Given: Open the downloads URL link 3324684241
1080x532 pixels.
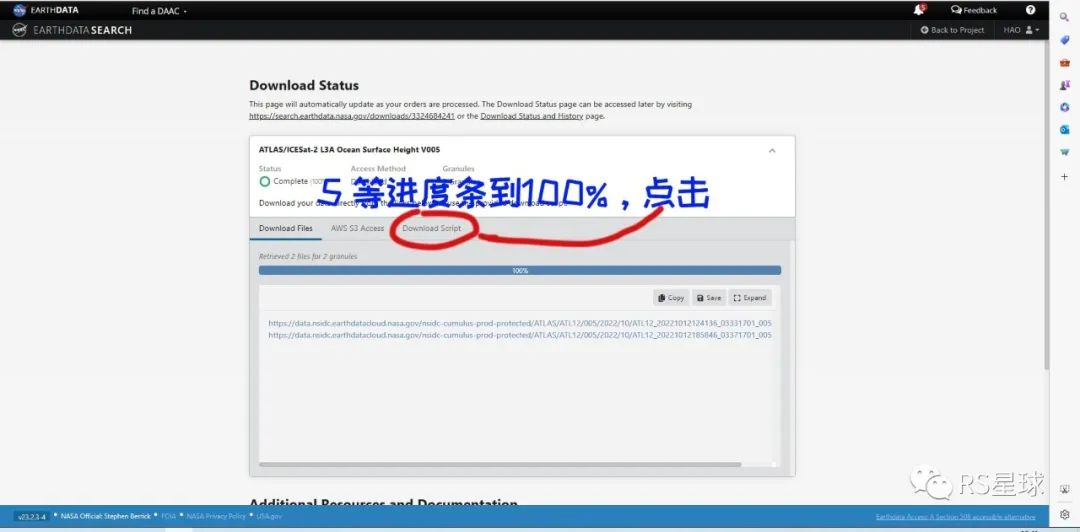Looking at the screenshot, I should pyautogui.click(x=352, y=116).
